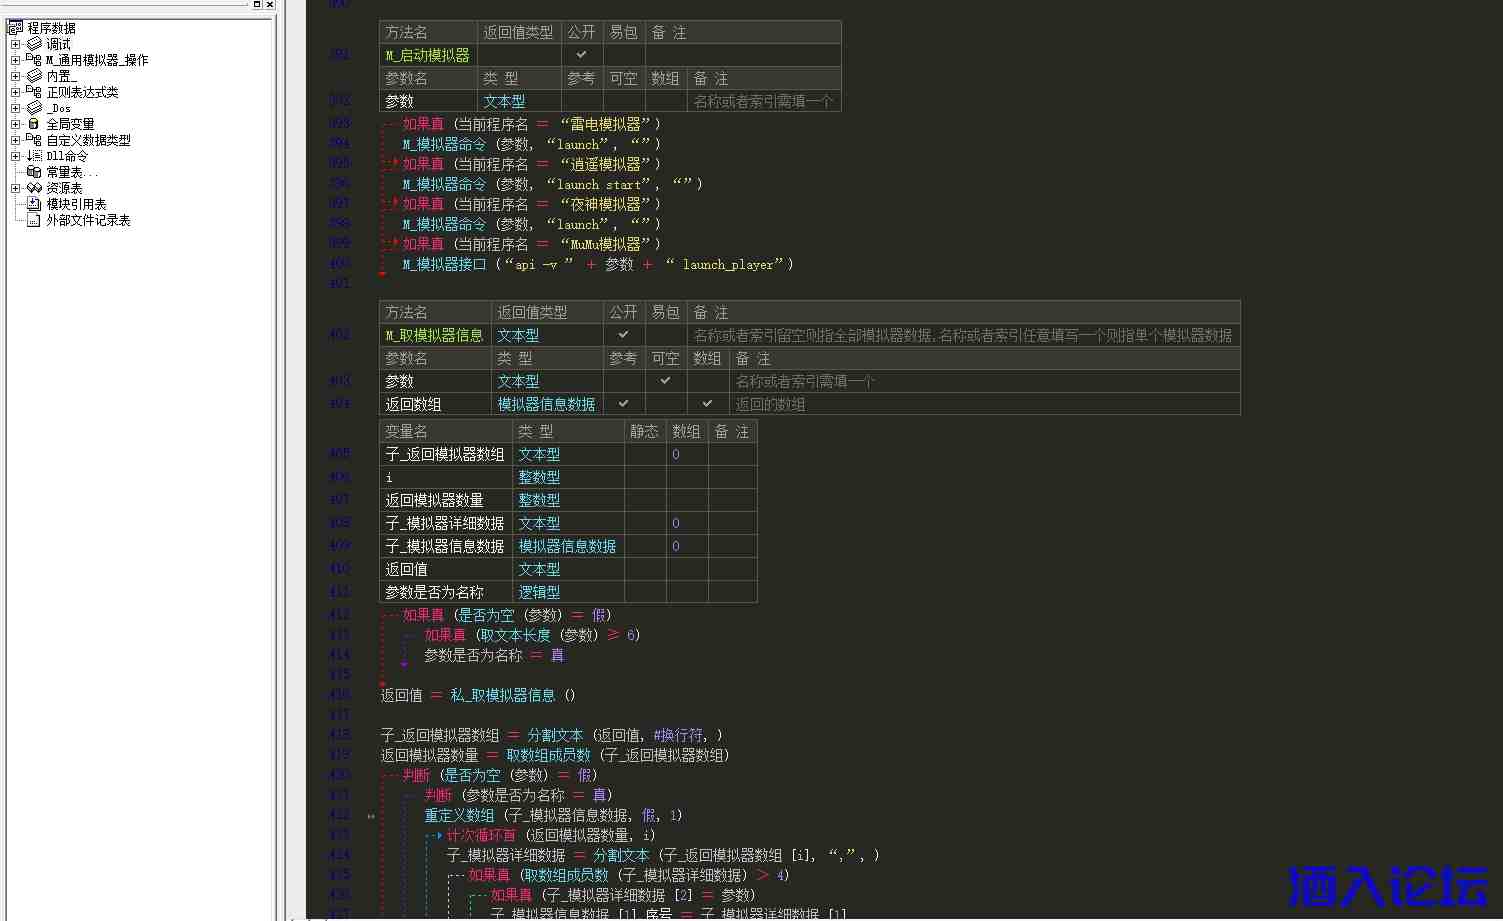Click the 外部文件记录表 document icon
This screenshot has width=1503, height=921.
[x=34, y=220]
